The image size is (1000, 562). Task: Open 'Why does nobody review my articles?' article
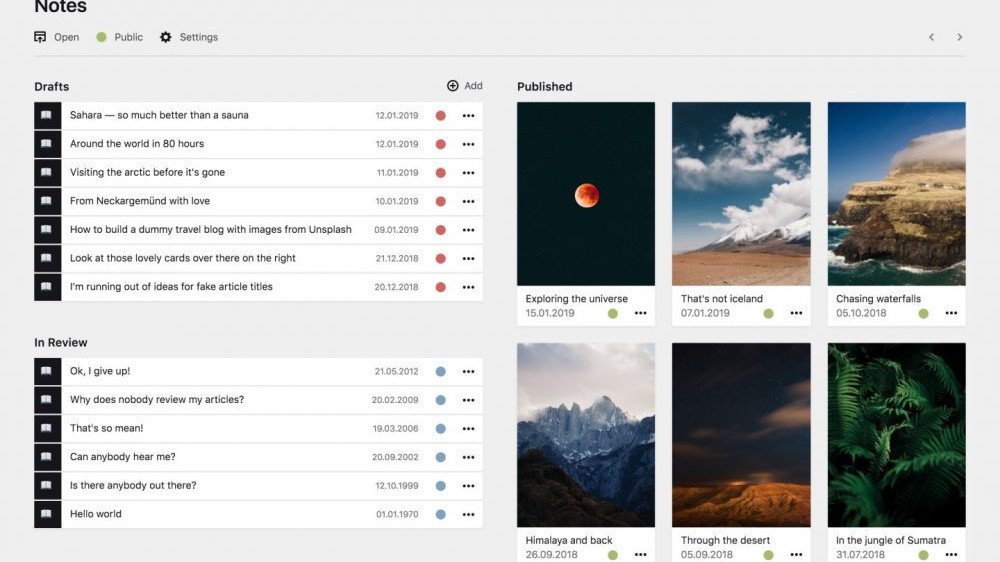tap(157, 400)
